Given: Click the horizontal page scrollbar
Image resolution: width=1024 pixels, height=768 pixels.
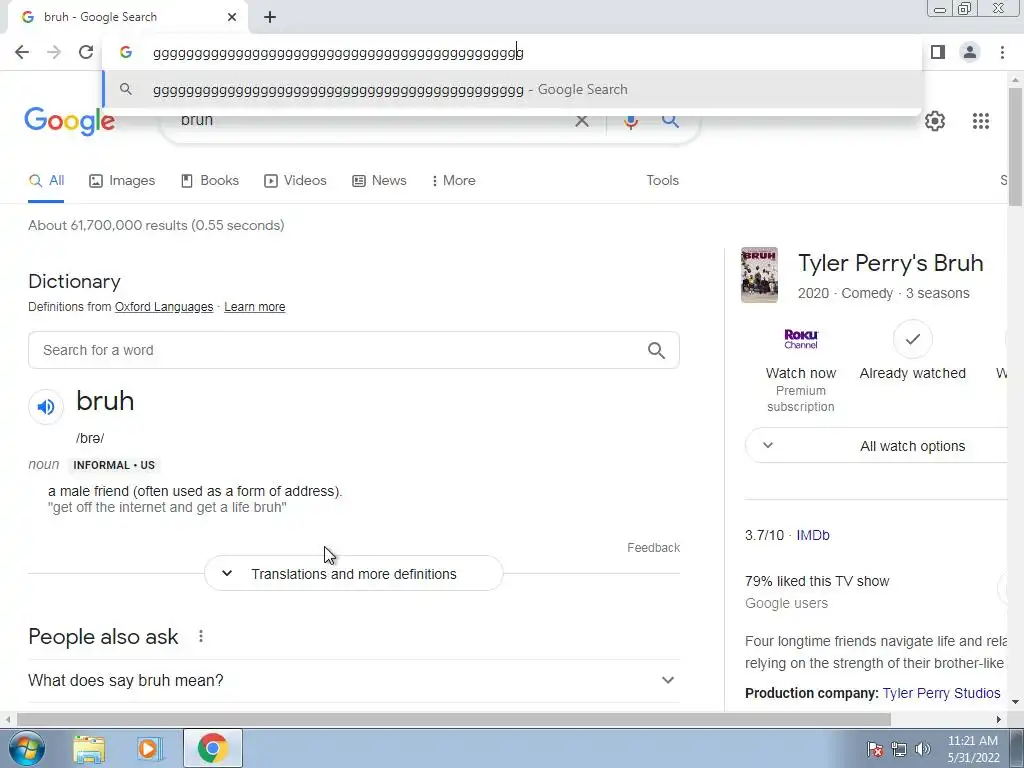Looking at the screenshot, I should pyautogui.click(x=453, y=719).
